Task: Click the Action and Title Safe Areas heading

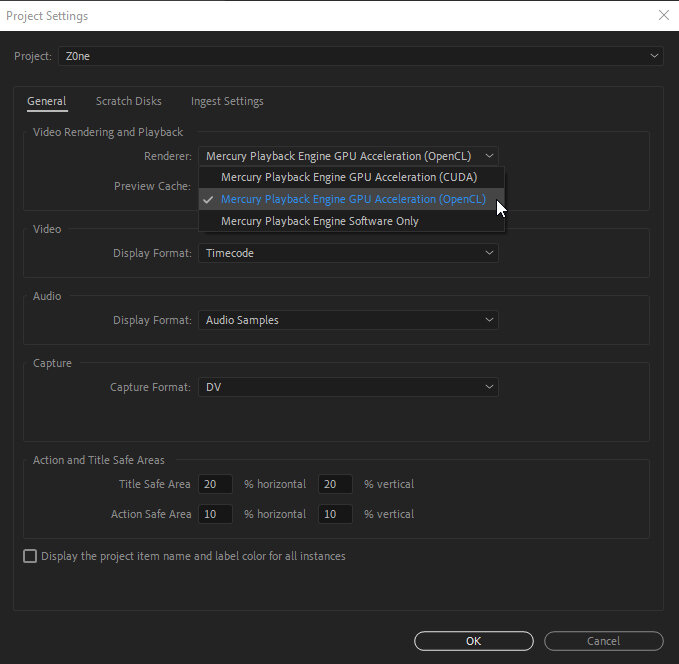Action: point(99,460)
